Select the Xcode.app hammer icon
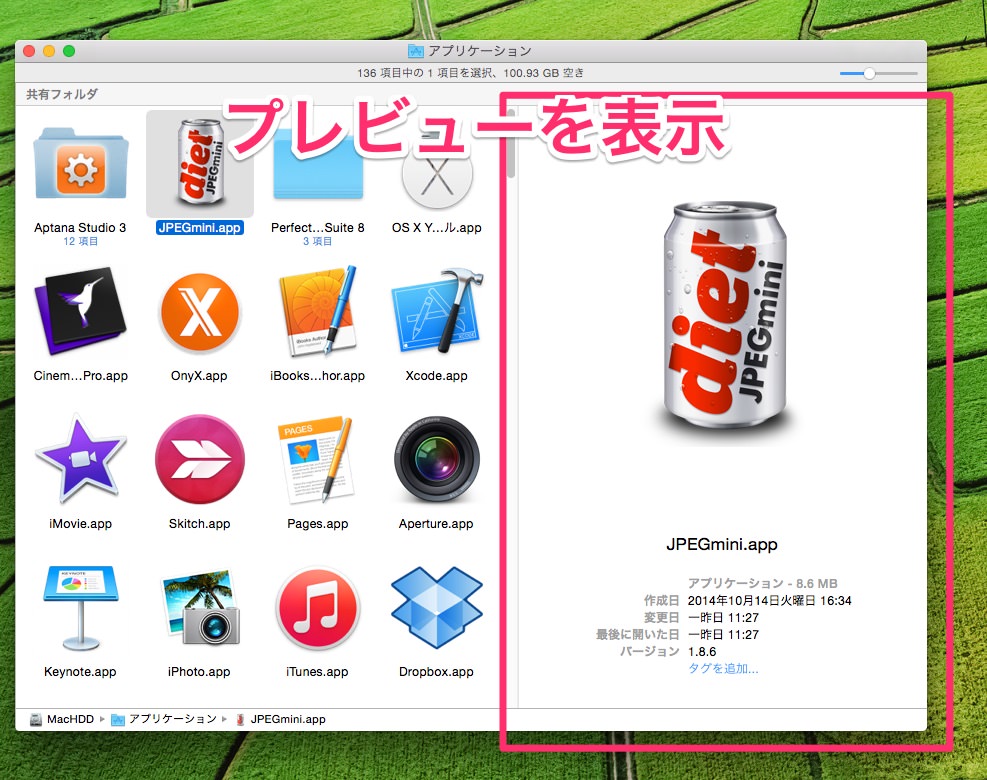 (x=437, y=311)
